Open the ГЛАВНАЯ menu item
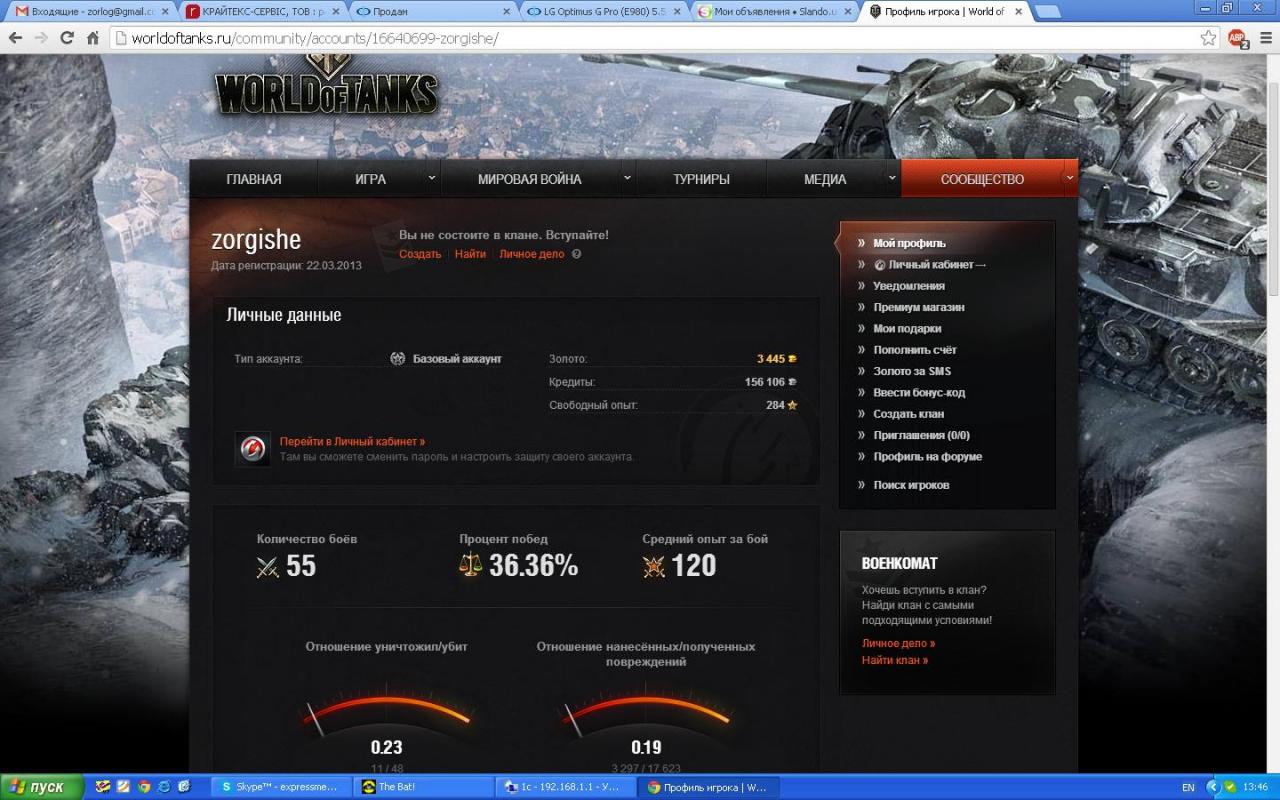This screenshot has height=800, width=1280. (254, 179)
